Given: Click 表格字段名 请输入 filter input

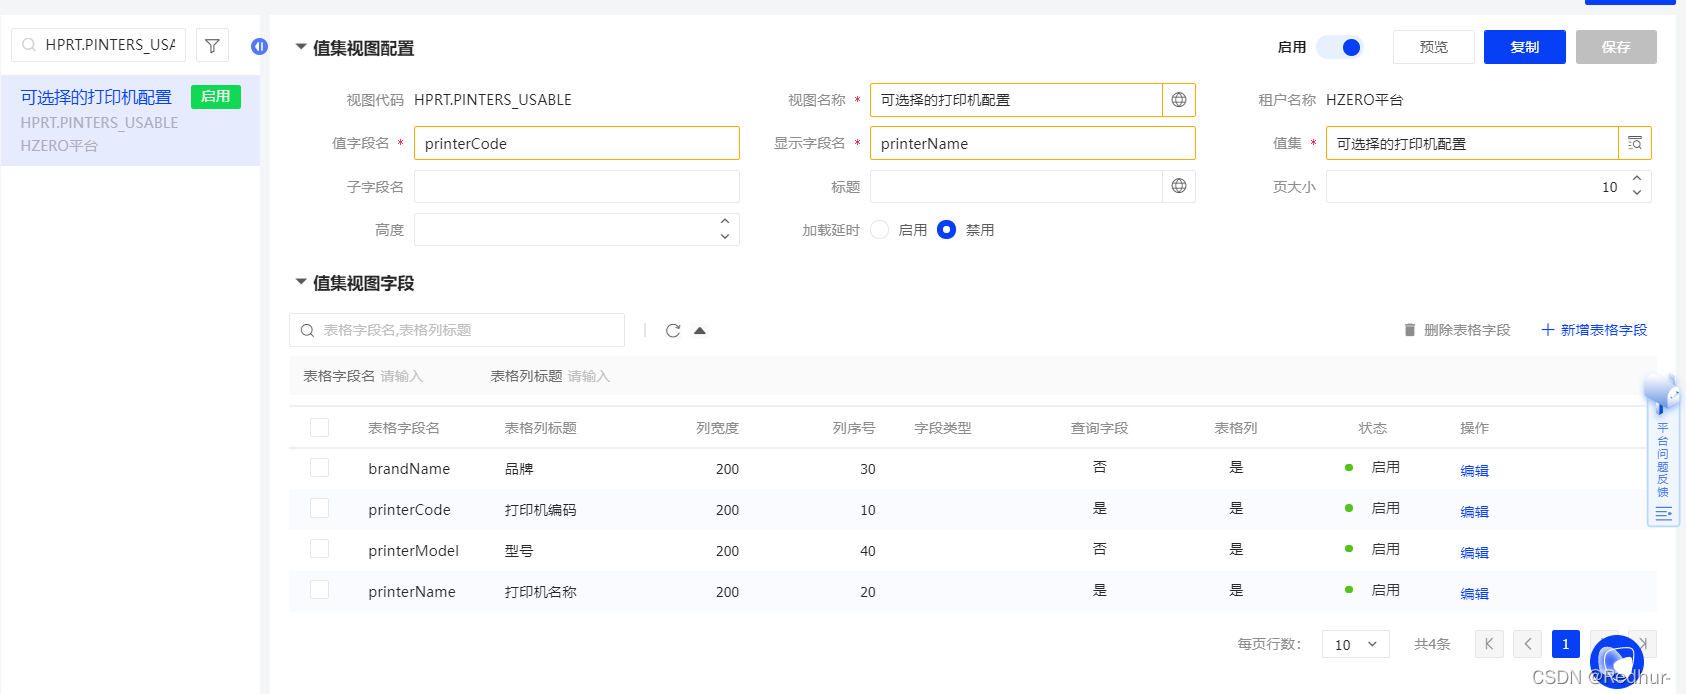Looking at the screenshot, I should [402, 376].
